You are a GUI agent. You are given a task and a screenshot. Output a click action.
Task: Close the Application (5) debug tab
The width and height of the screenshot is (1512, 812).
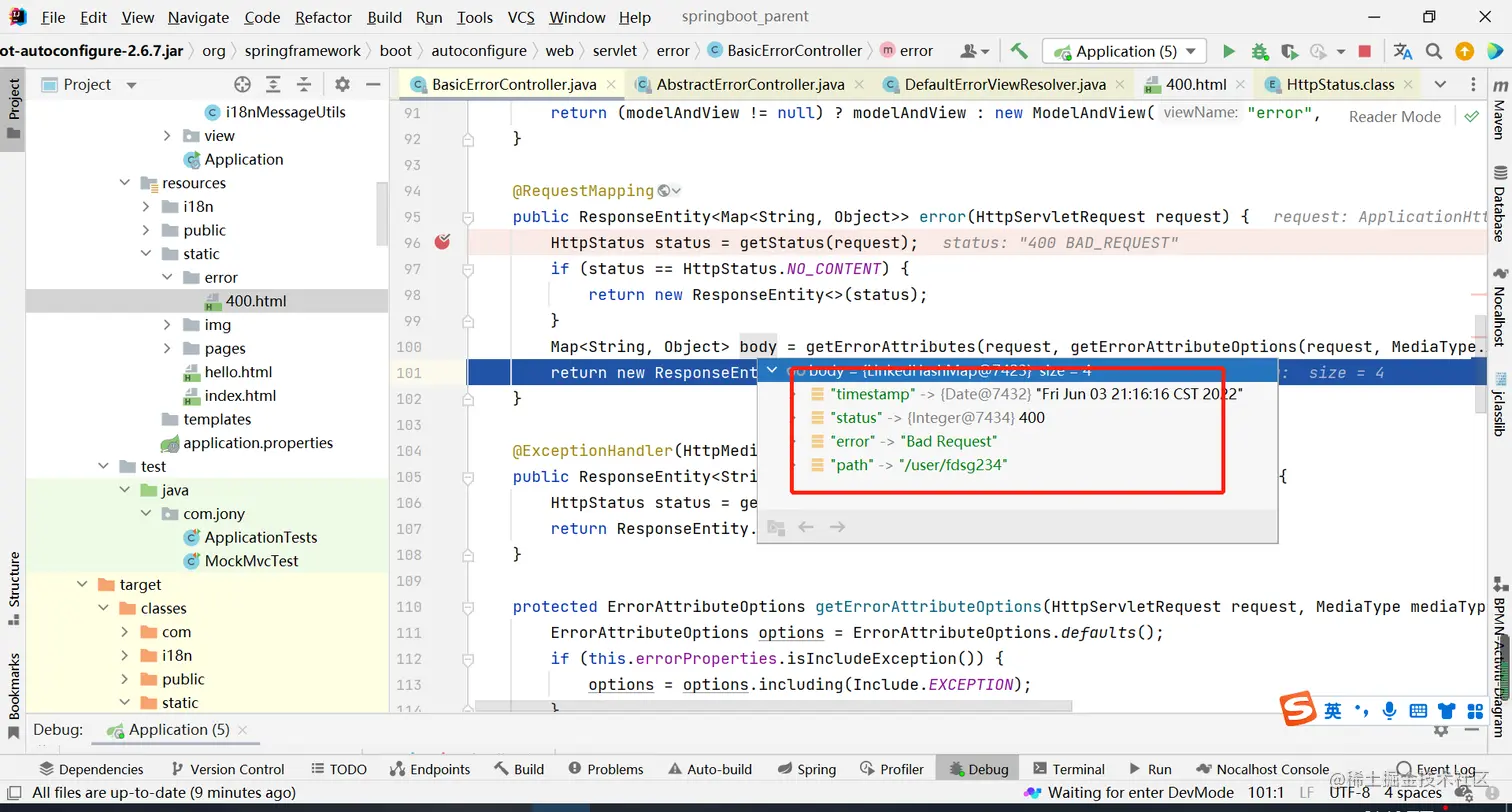point(243,730)
